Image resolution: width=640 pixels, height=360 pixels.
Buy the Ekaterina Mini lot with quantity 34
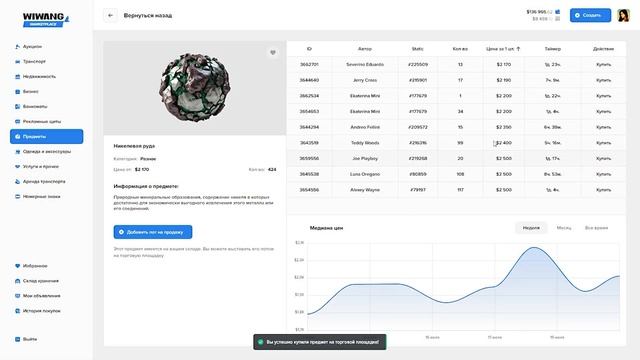603,111
